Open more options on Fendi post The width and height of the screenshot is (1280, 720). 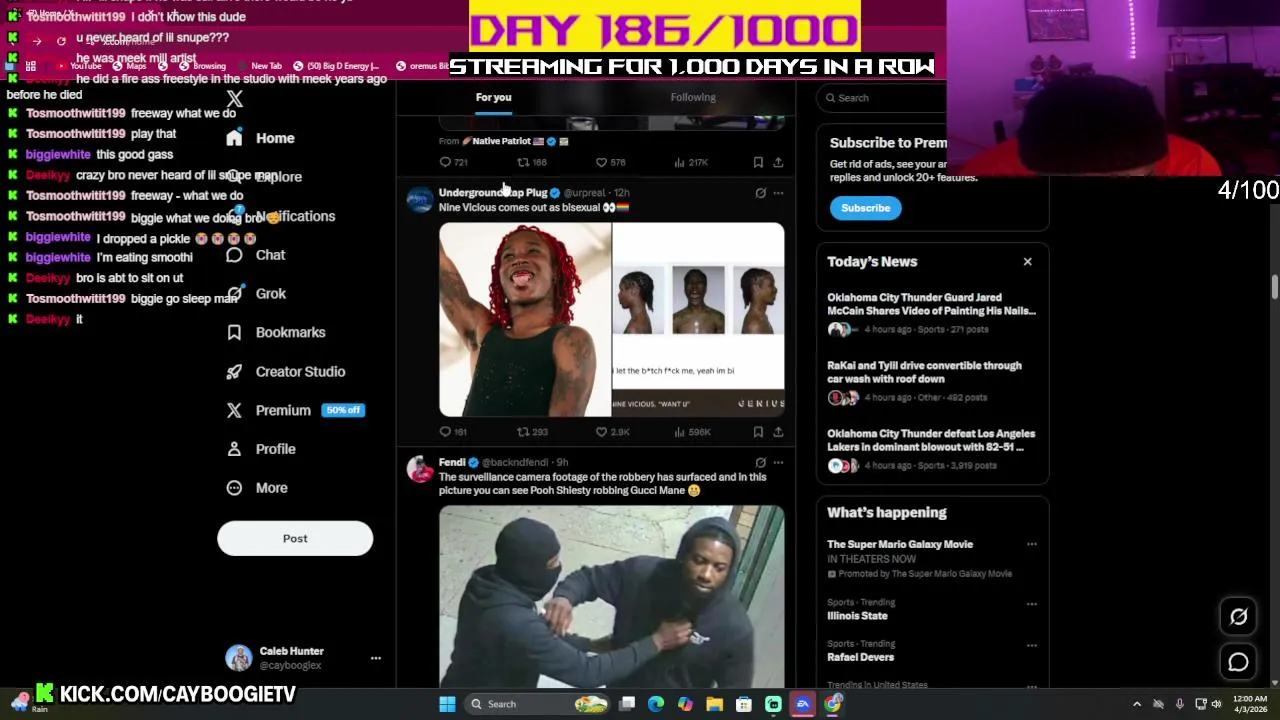tap(778, 463)
